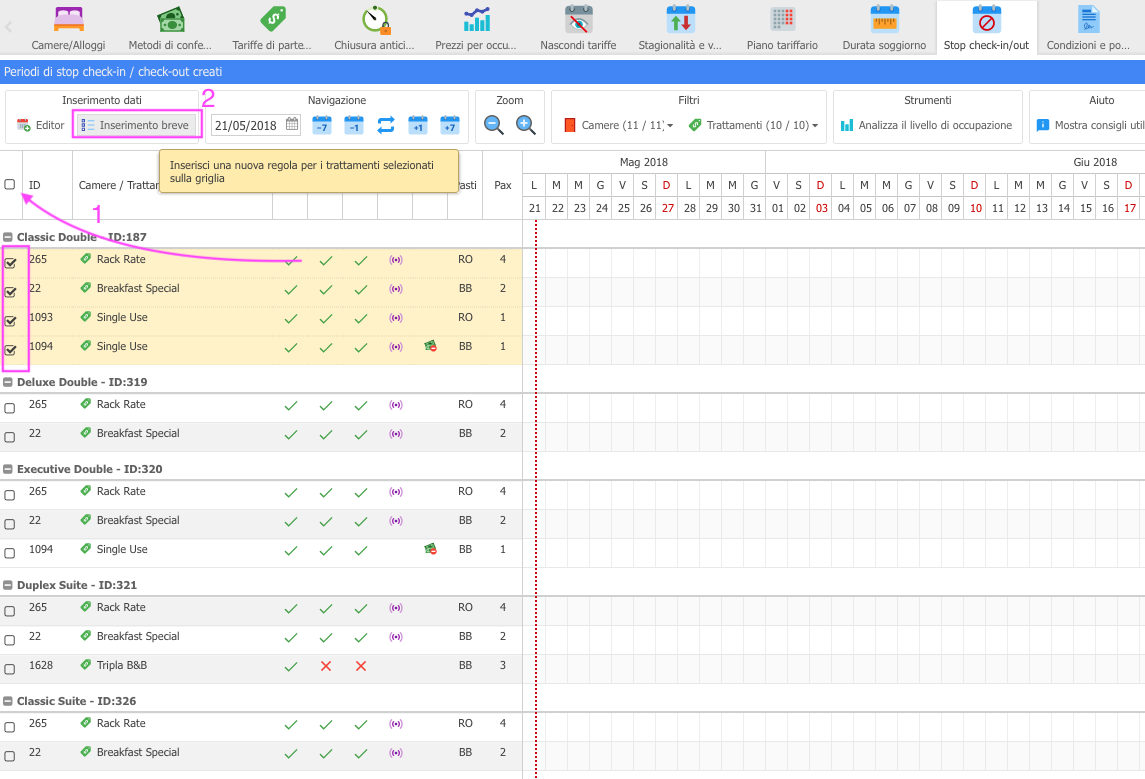Open the Piano tariffario tab

pos(782,28)
